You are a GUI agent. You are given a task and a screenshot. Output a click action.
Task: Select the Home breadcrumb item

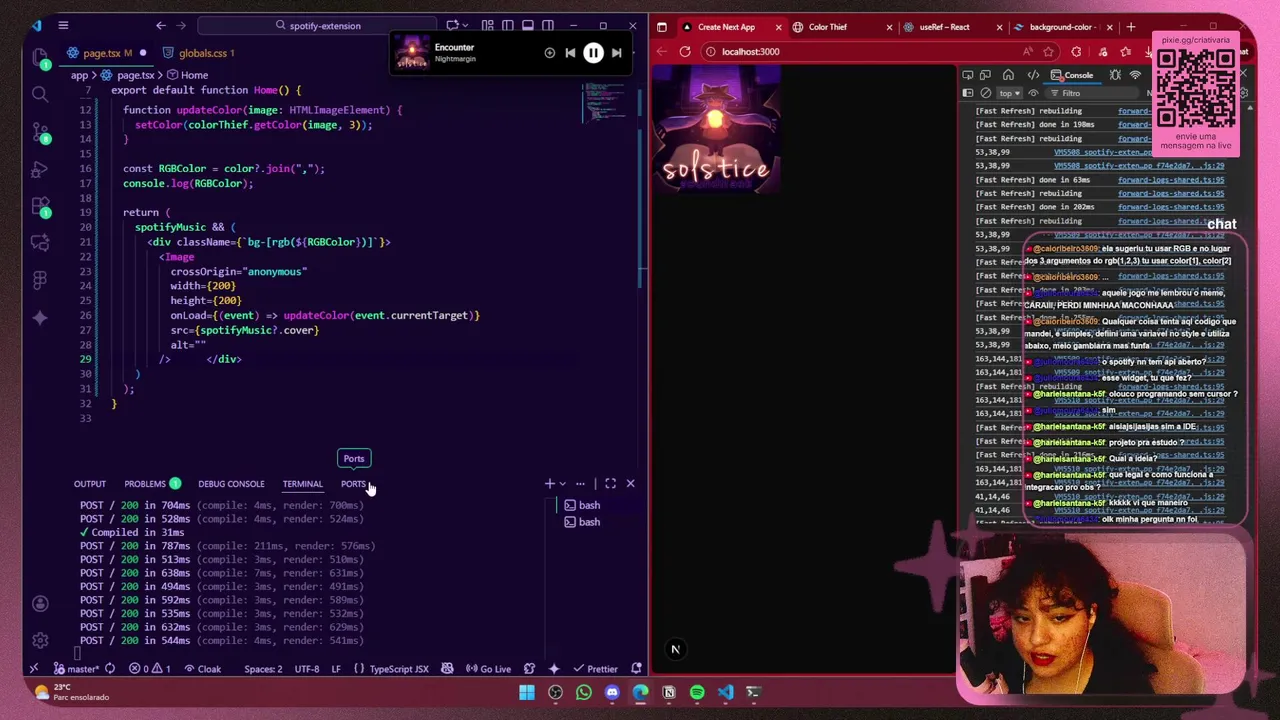pos(188,75)
